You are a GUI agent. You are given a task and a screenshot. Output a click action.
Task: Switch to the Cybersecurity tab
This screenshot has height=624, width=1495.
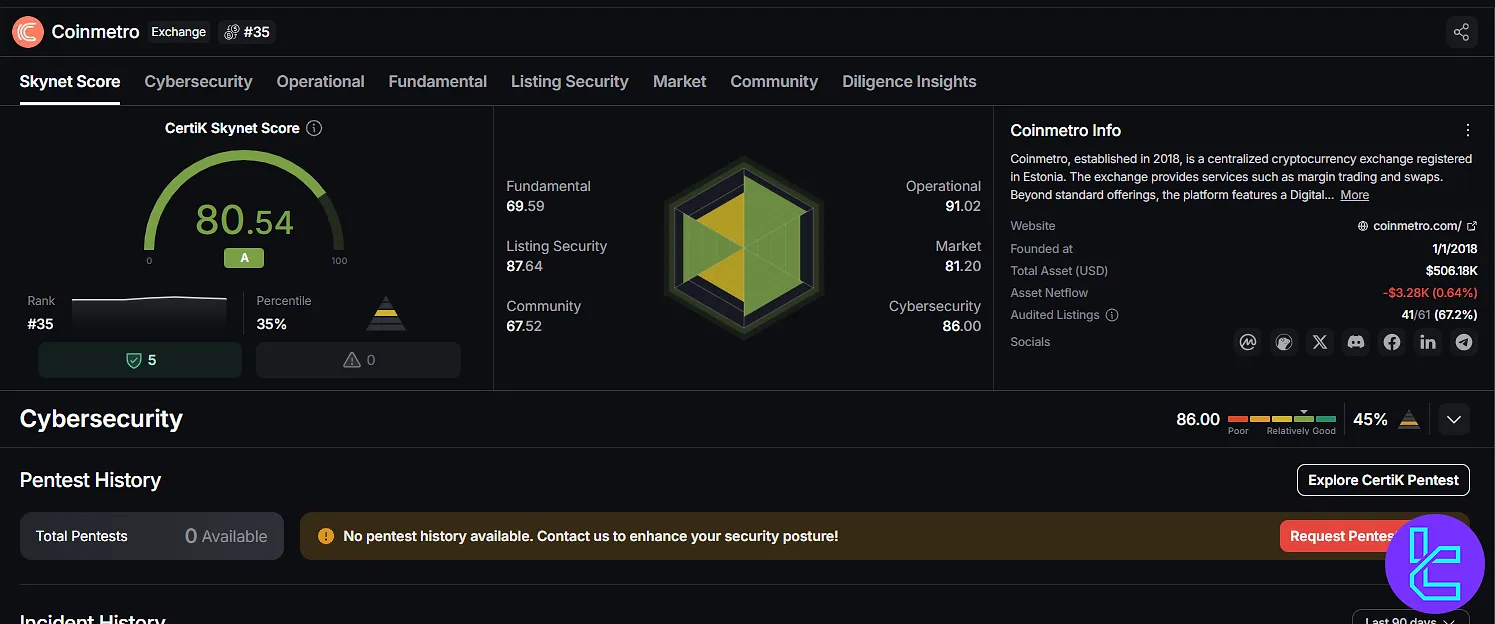[198, 82]
